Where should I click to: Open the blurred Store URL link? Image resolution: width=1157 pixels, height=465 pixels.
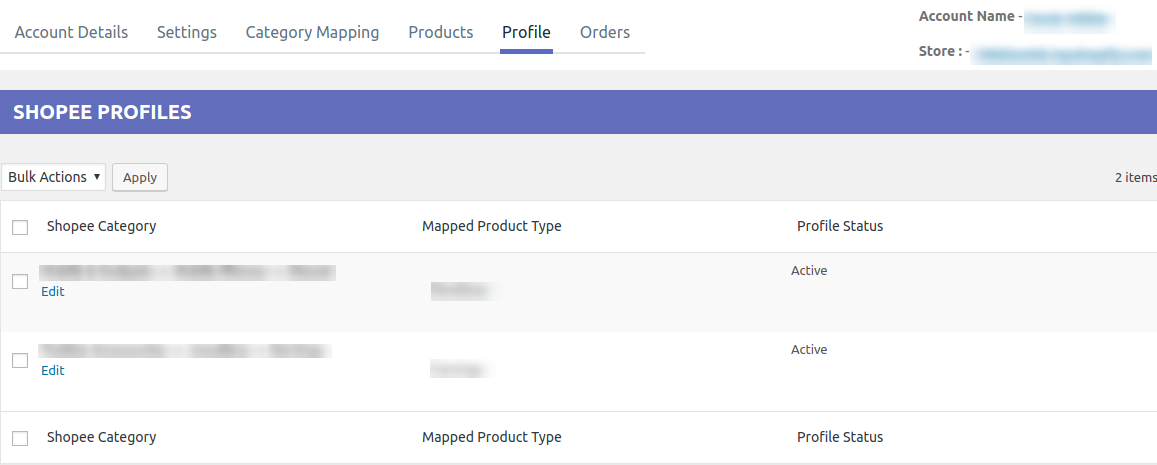1063,54
